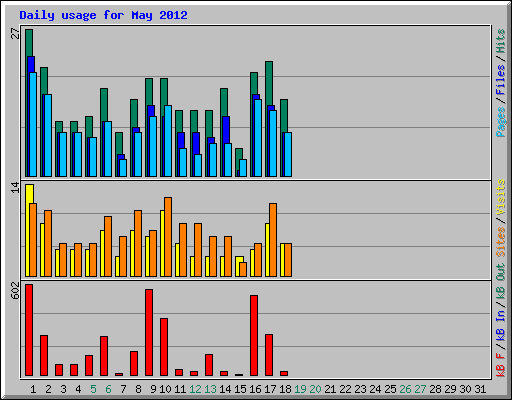Click the 'Sites' legend label
This screenshot has width=512, height=400.
point(500,242)
